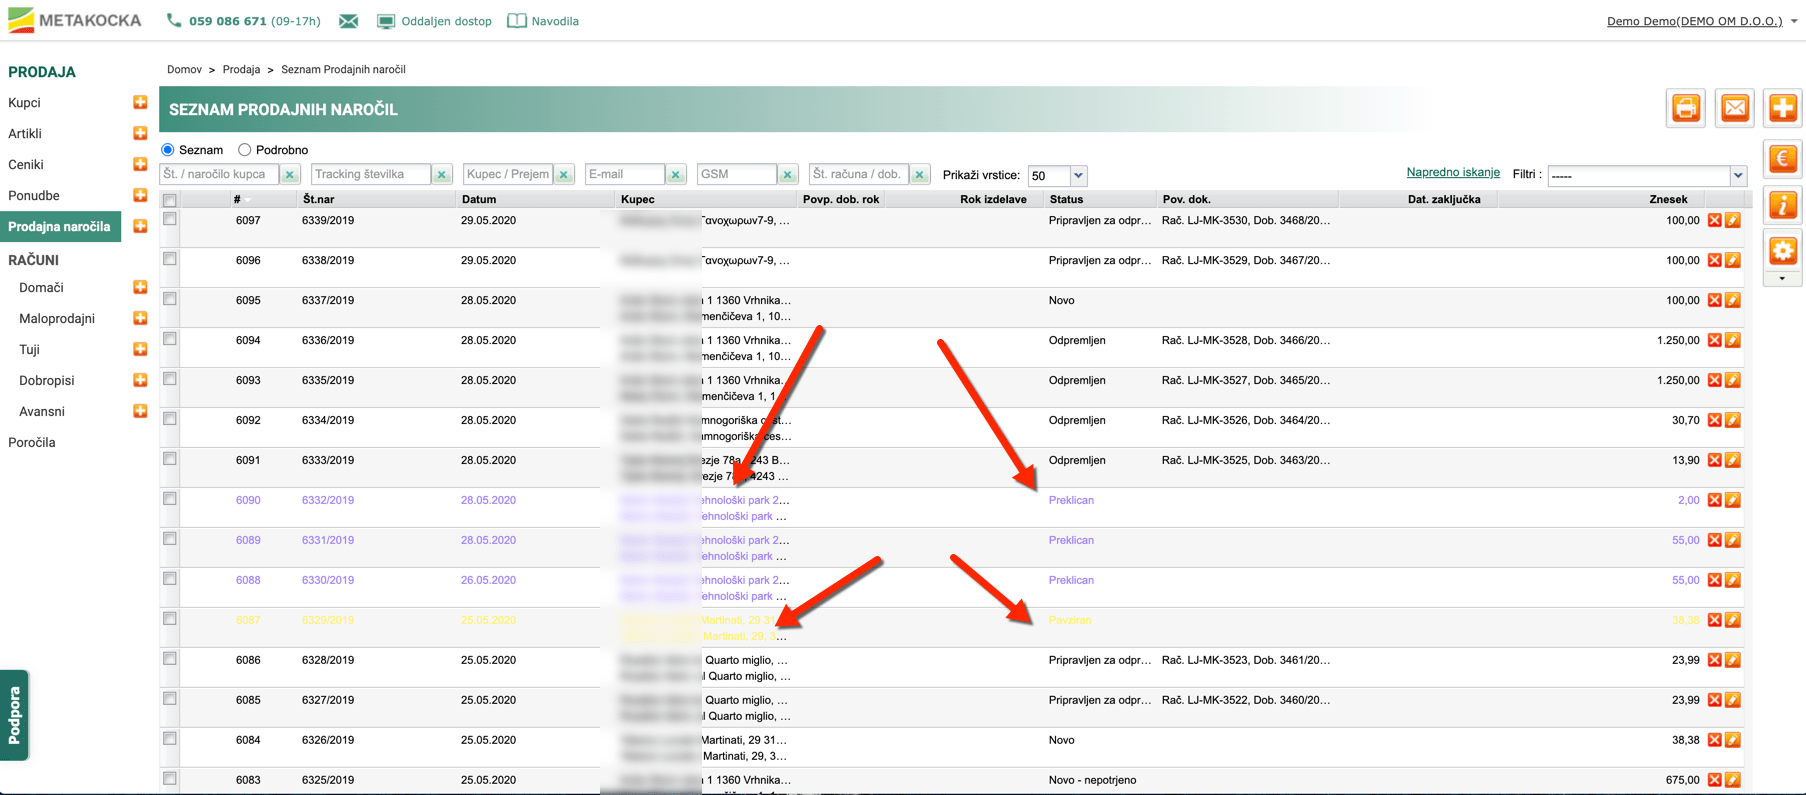This screenshot has height=795, width=1806.
Task: Sort by the Status column header
Action: [x=1066, y=199]
